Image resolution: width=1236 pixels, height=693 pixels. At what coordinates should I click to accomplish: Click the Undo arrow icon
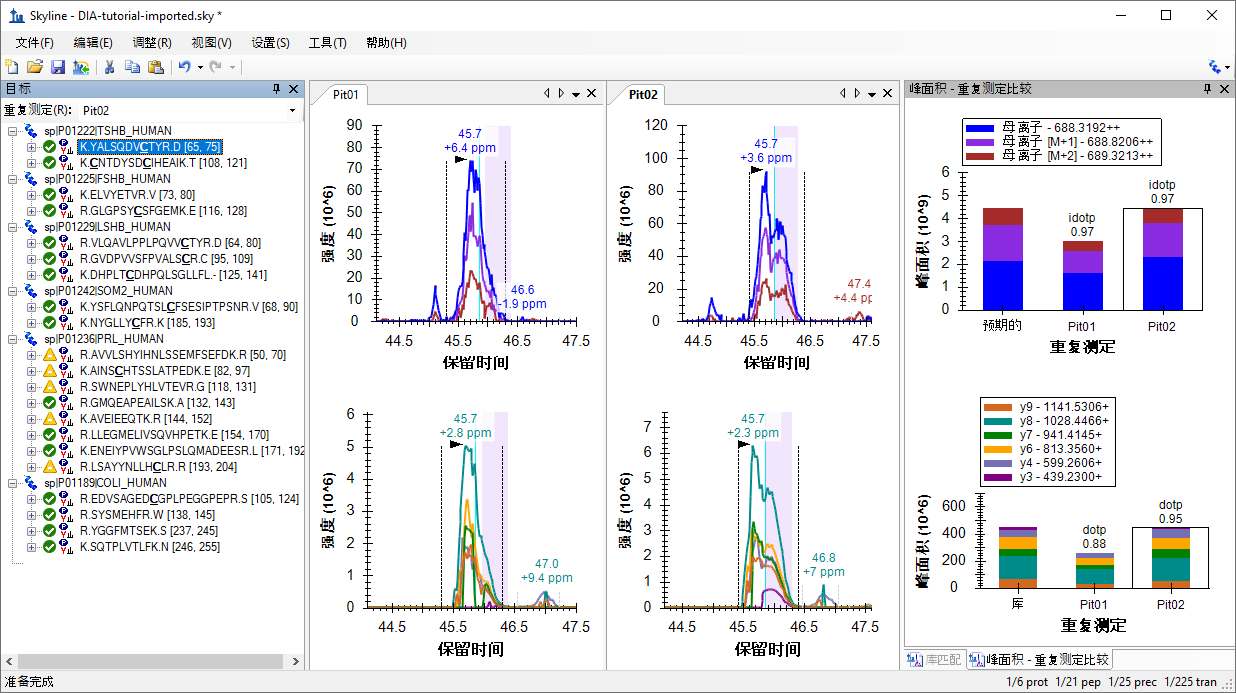point(184,67)
